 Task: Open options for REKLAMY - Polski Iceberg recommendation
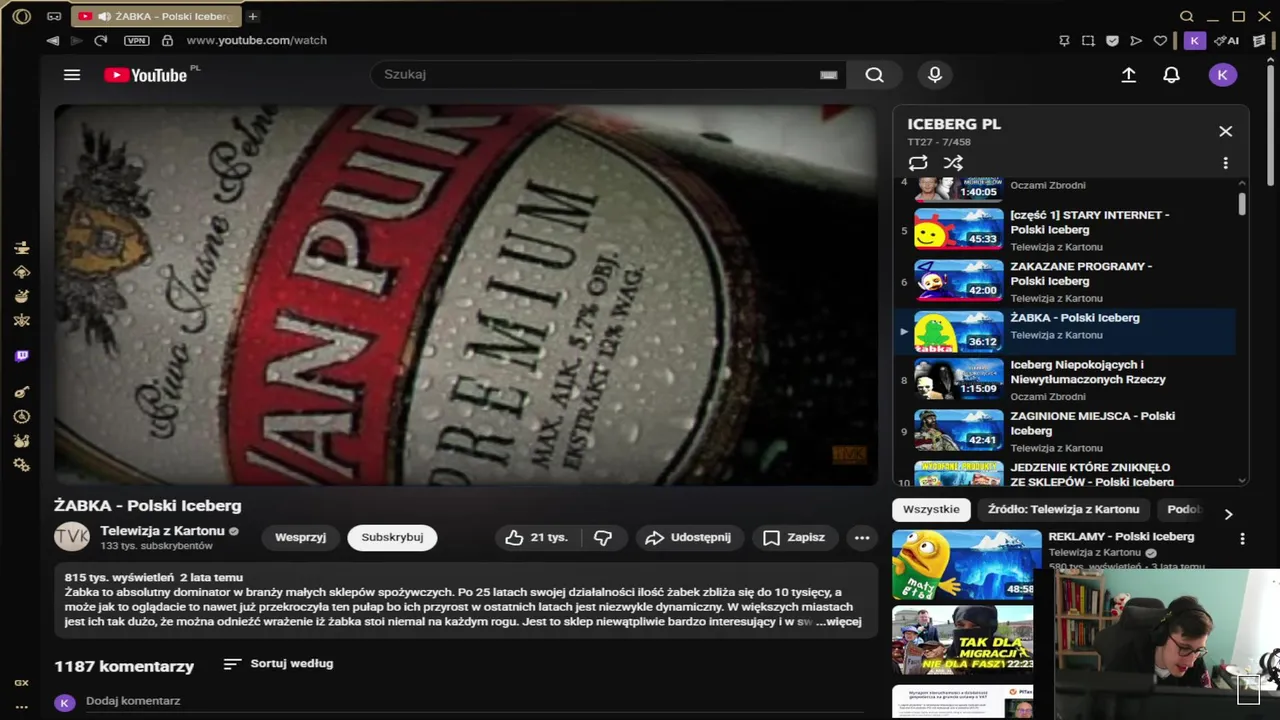click(1242, 539)
